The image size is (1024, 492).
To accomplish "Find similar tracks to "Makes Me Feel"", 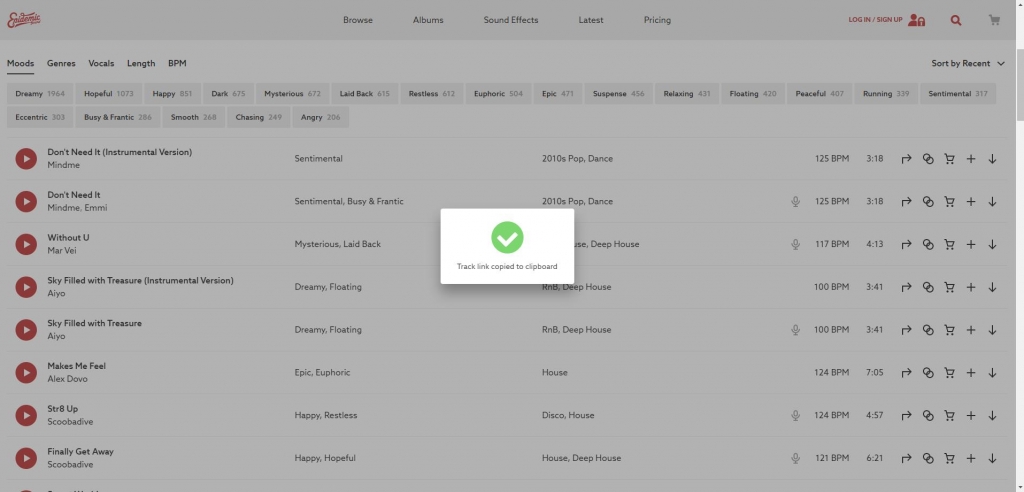I will (928, 373).
